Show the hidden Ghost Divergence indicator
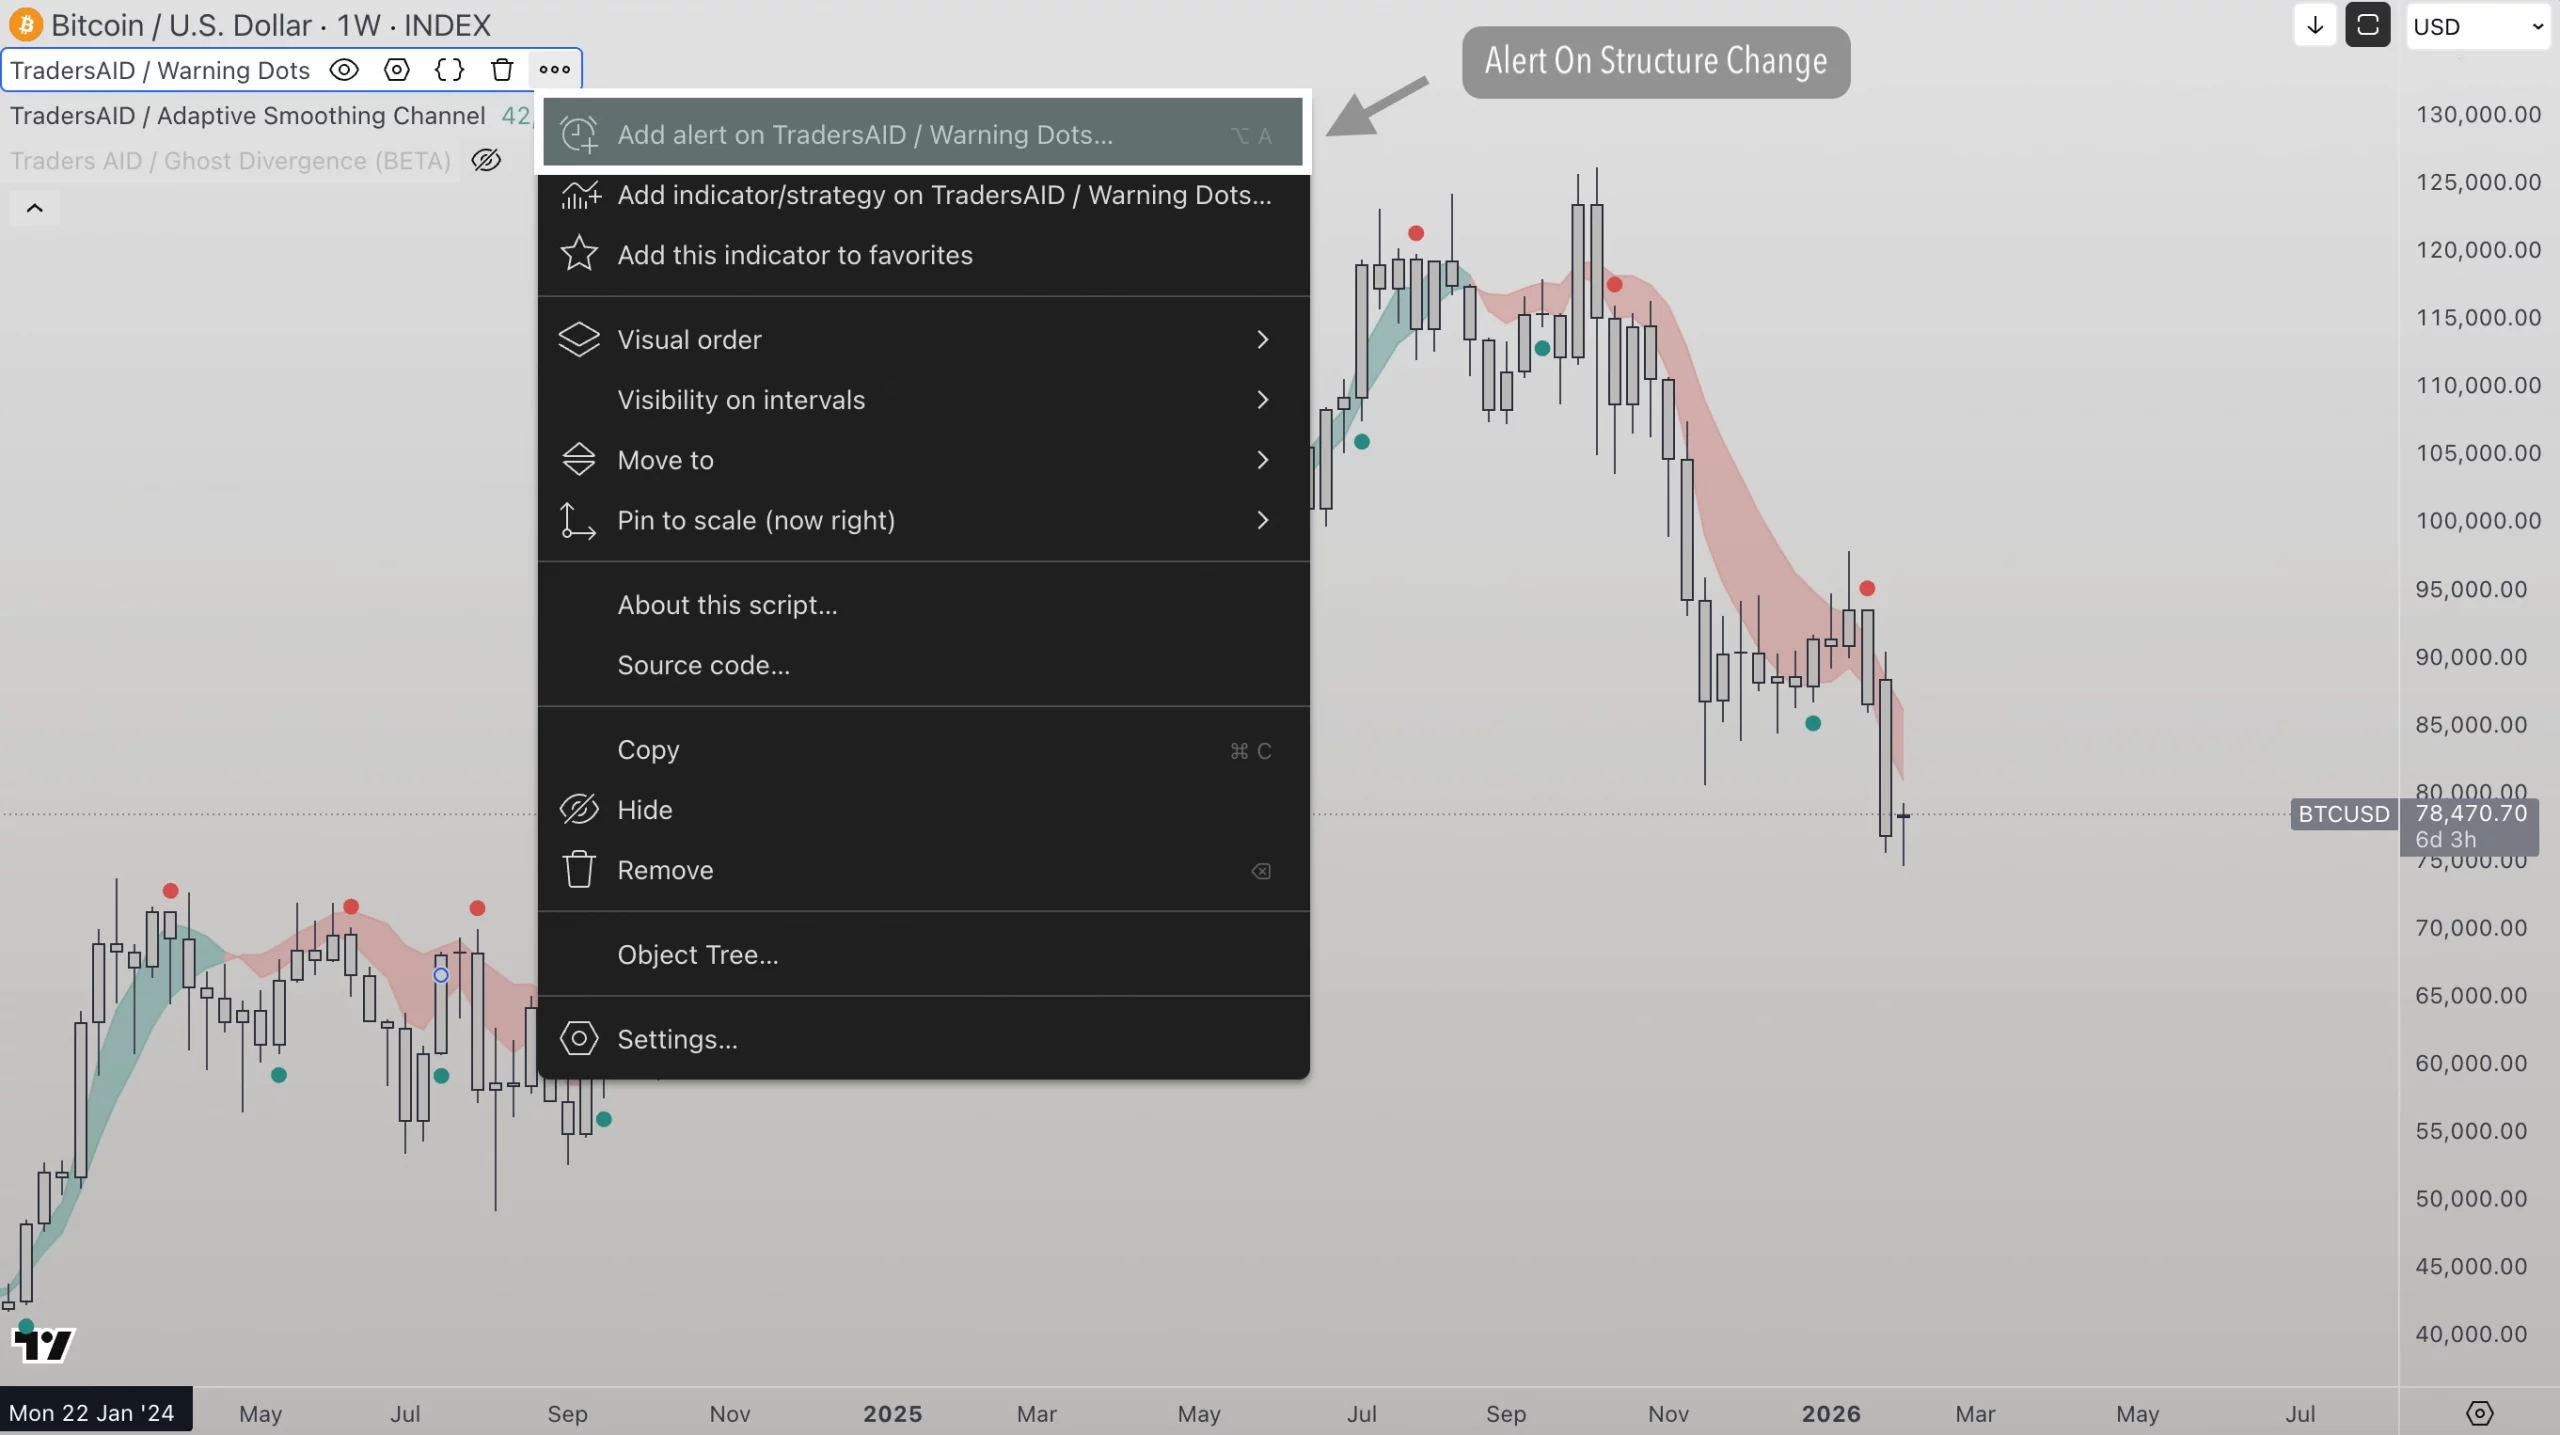This screenshot has width=2560, height=1435. tap(486, 160)
